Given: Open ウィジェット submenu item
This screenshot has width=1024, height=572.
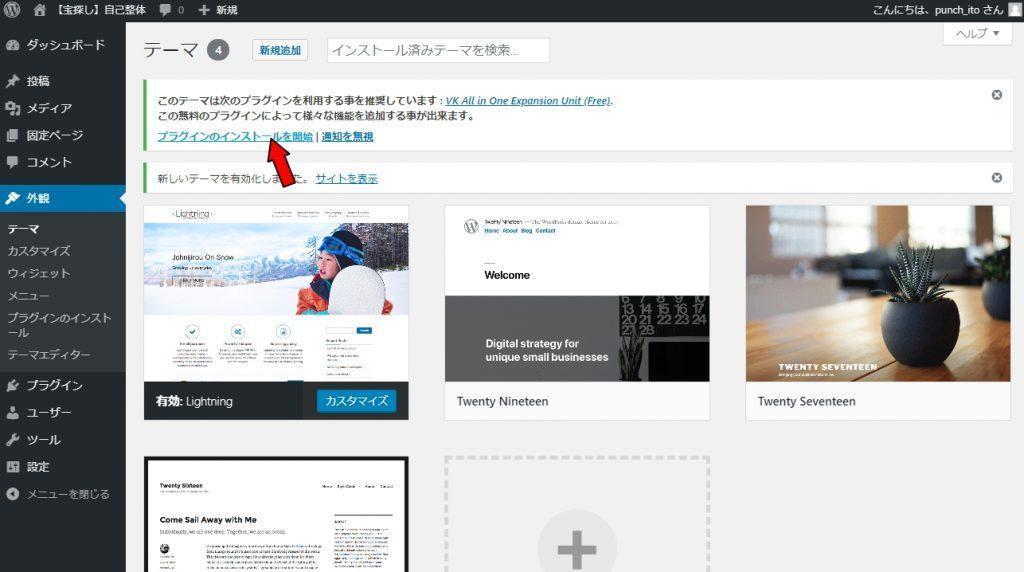Looking at the screenshot, I should click(39, 274).
